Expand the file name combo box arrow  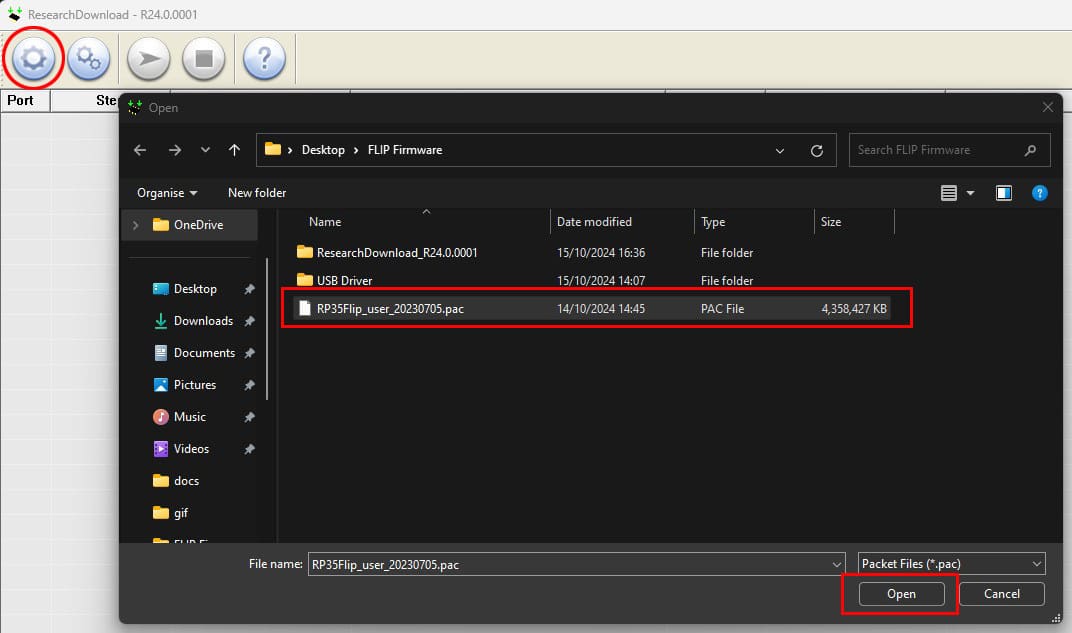click(x=838, y=563)
